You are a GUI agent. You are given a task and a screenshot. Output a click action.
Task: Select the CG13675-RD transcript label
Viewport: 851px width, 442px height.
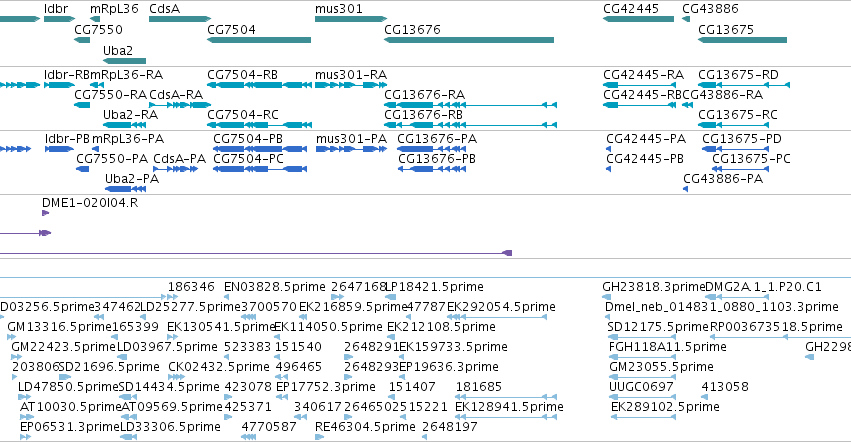(x=738, y=74)
